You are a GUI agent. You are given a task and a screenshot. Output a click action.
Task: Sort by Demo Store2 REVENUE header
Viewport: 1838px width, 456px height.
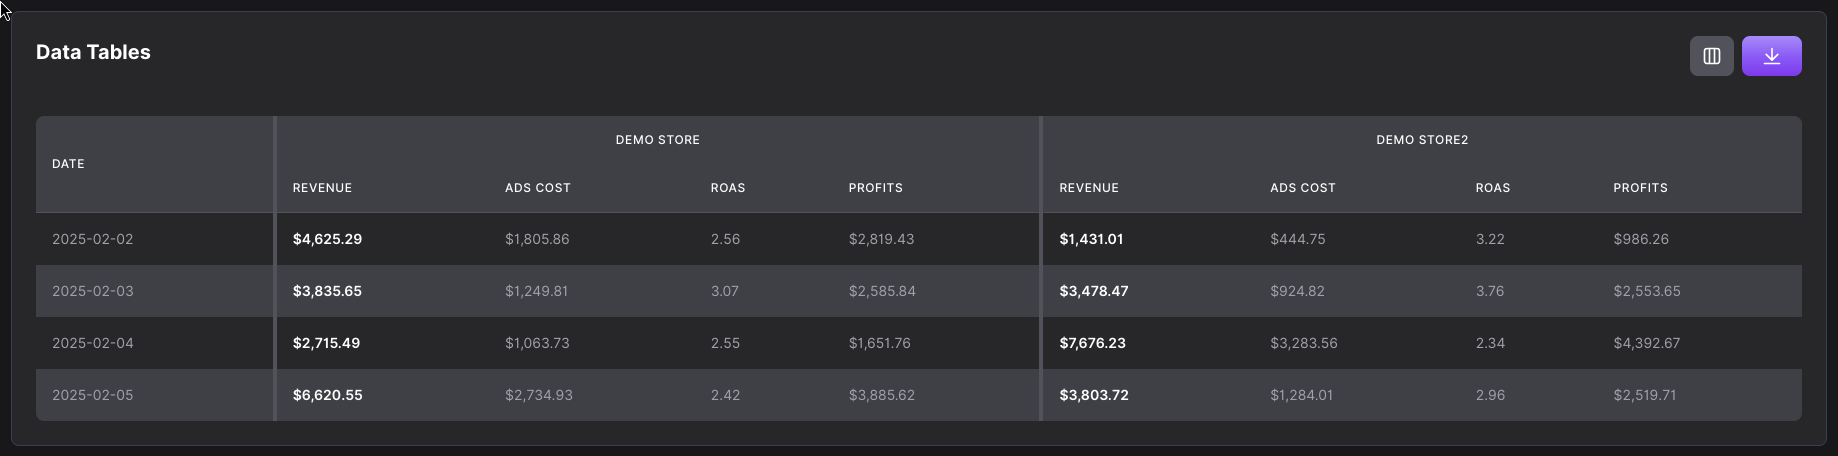pyautogui.click(x=1089, y=188)
